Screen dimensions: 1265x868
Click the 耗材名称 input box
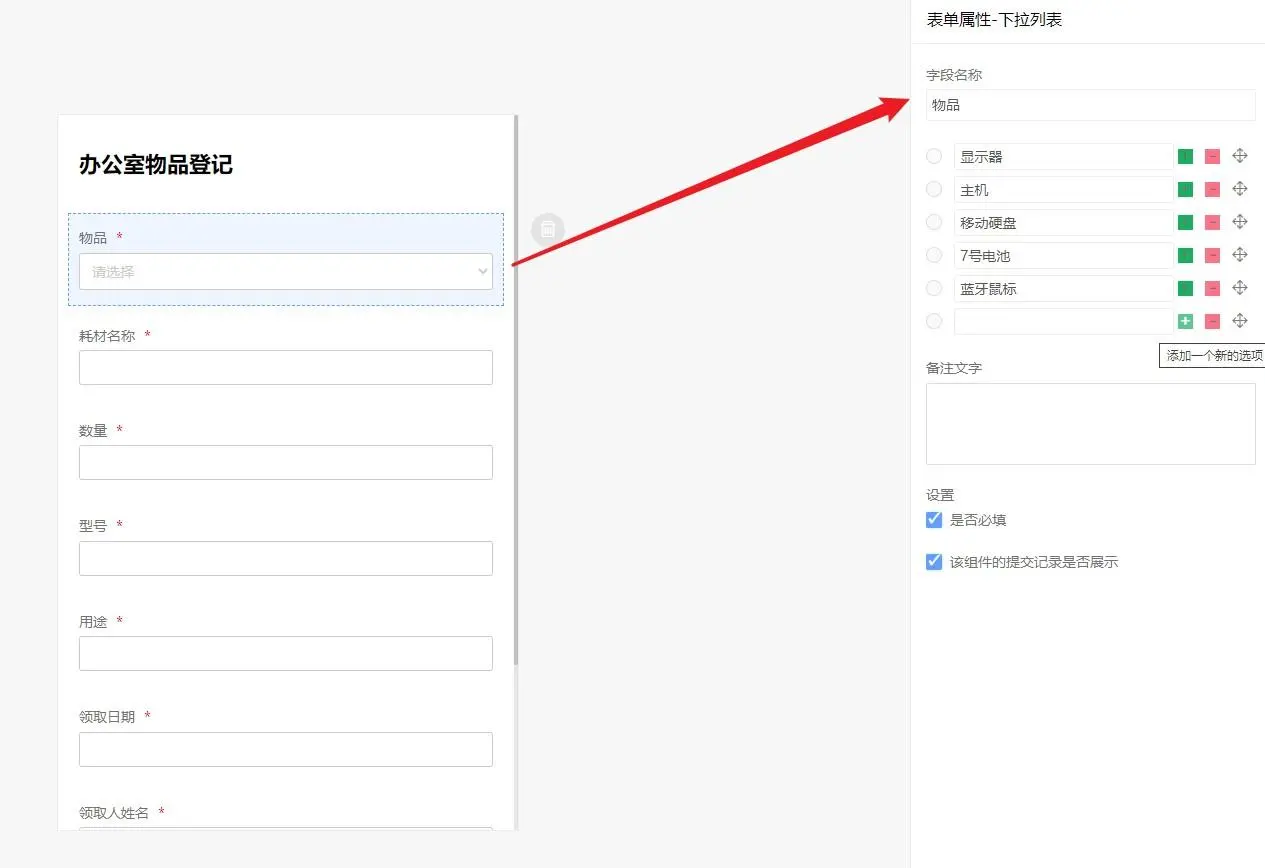tap(285, 367)
